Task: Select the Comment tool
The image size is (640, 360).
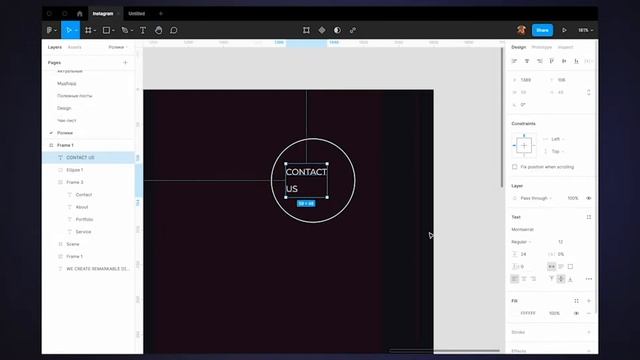Action: [173, 30]
